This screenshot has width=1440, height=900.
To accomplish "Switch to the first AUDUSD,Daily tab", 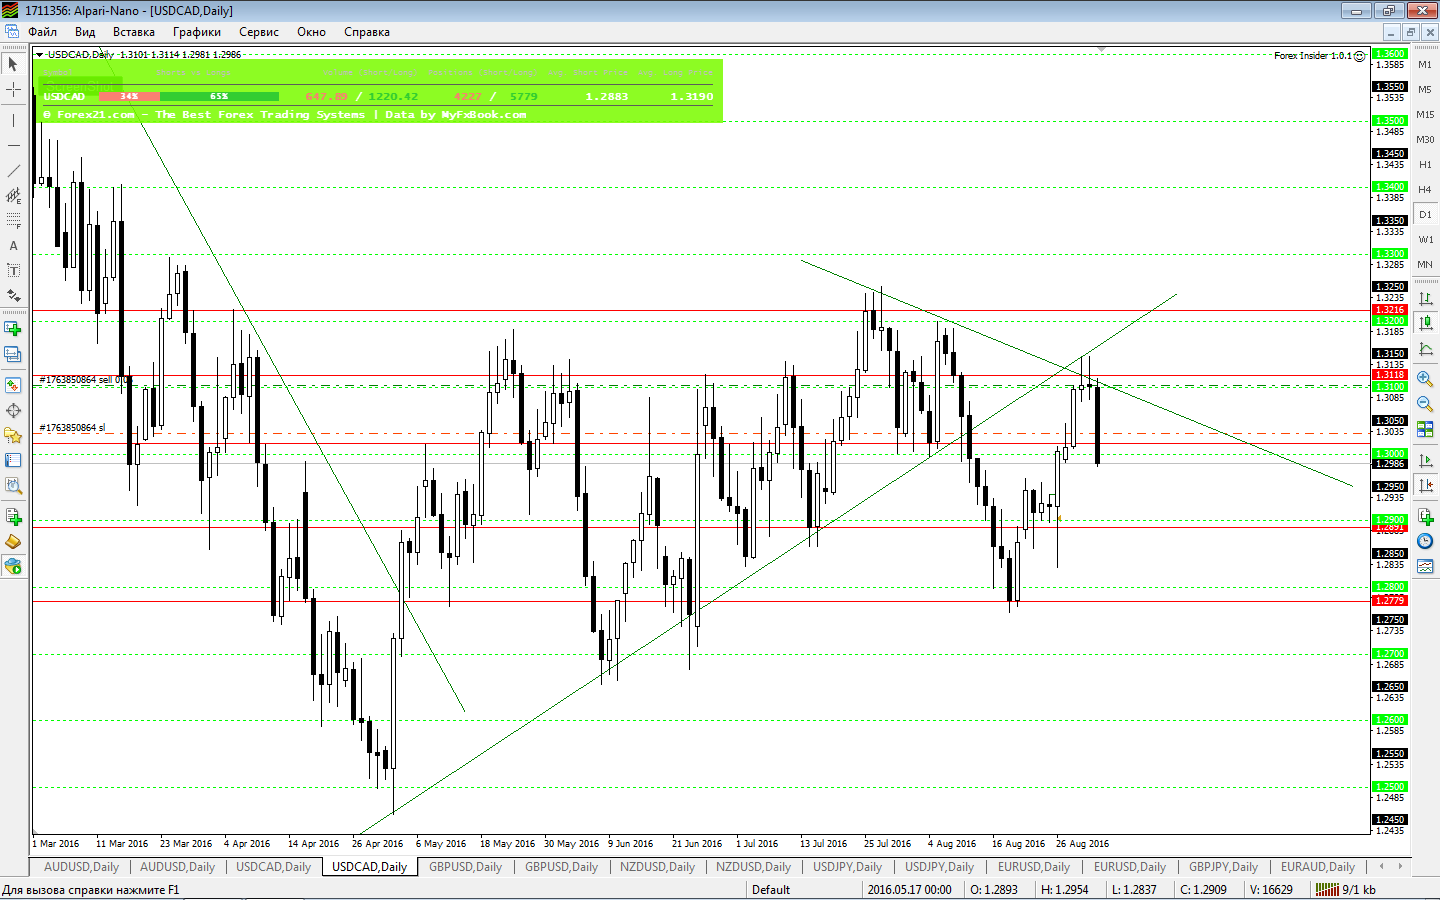I will [81, 867].
